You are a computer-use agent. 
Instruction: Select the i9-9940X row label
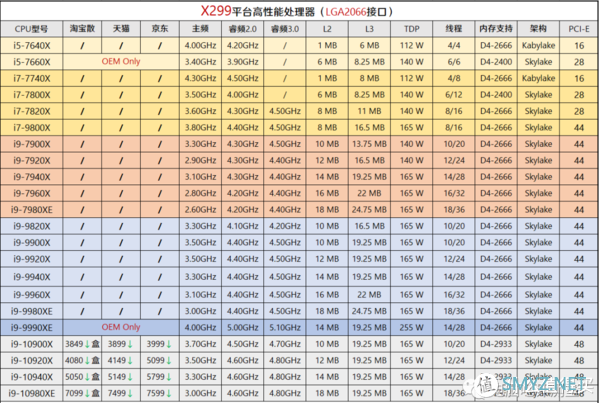tap(32, 277)
